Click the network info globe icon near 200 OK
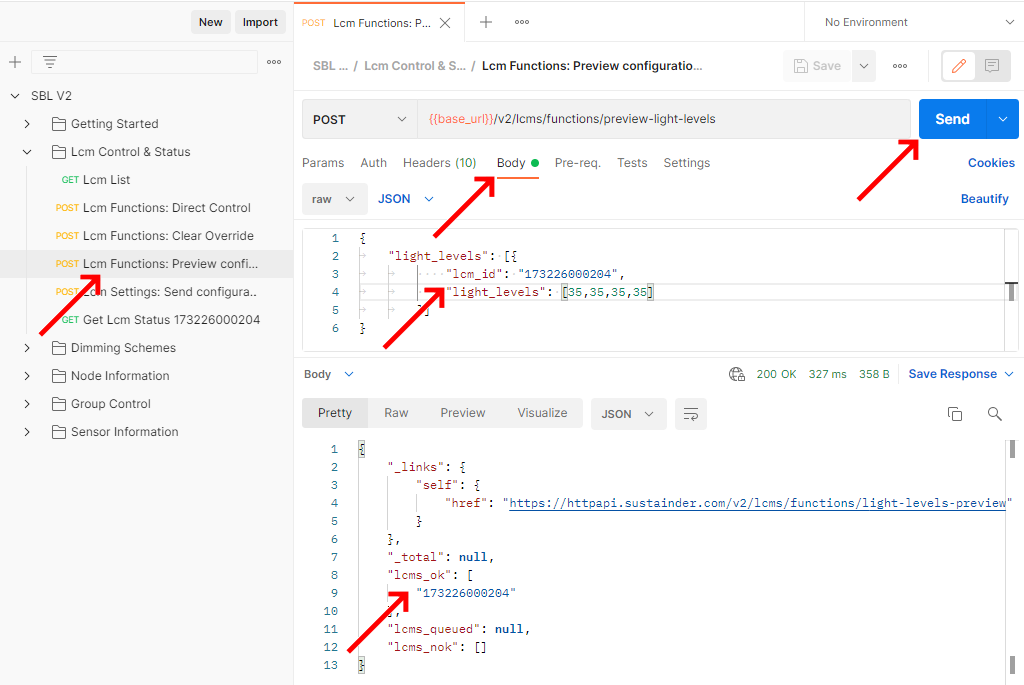The height and width of the screenshot is (685, 1024). point(737,373)
